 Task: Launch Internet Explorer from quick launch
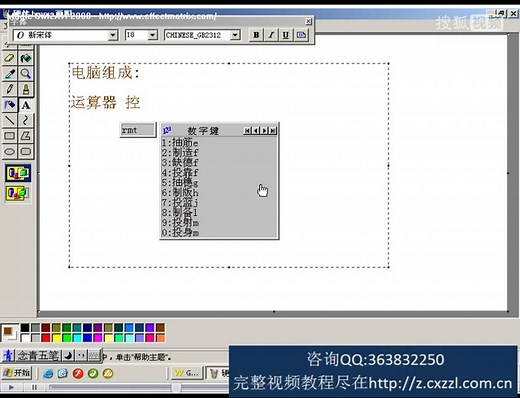click(x=48, y=373)
